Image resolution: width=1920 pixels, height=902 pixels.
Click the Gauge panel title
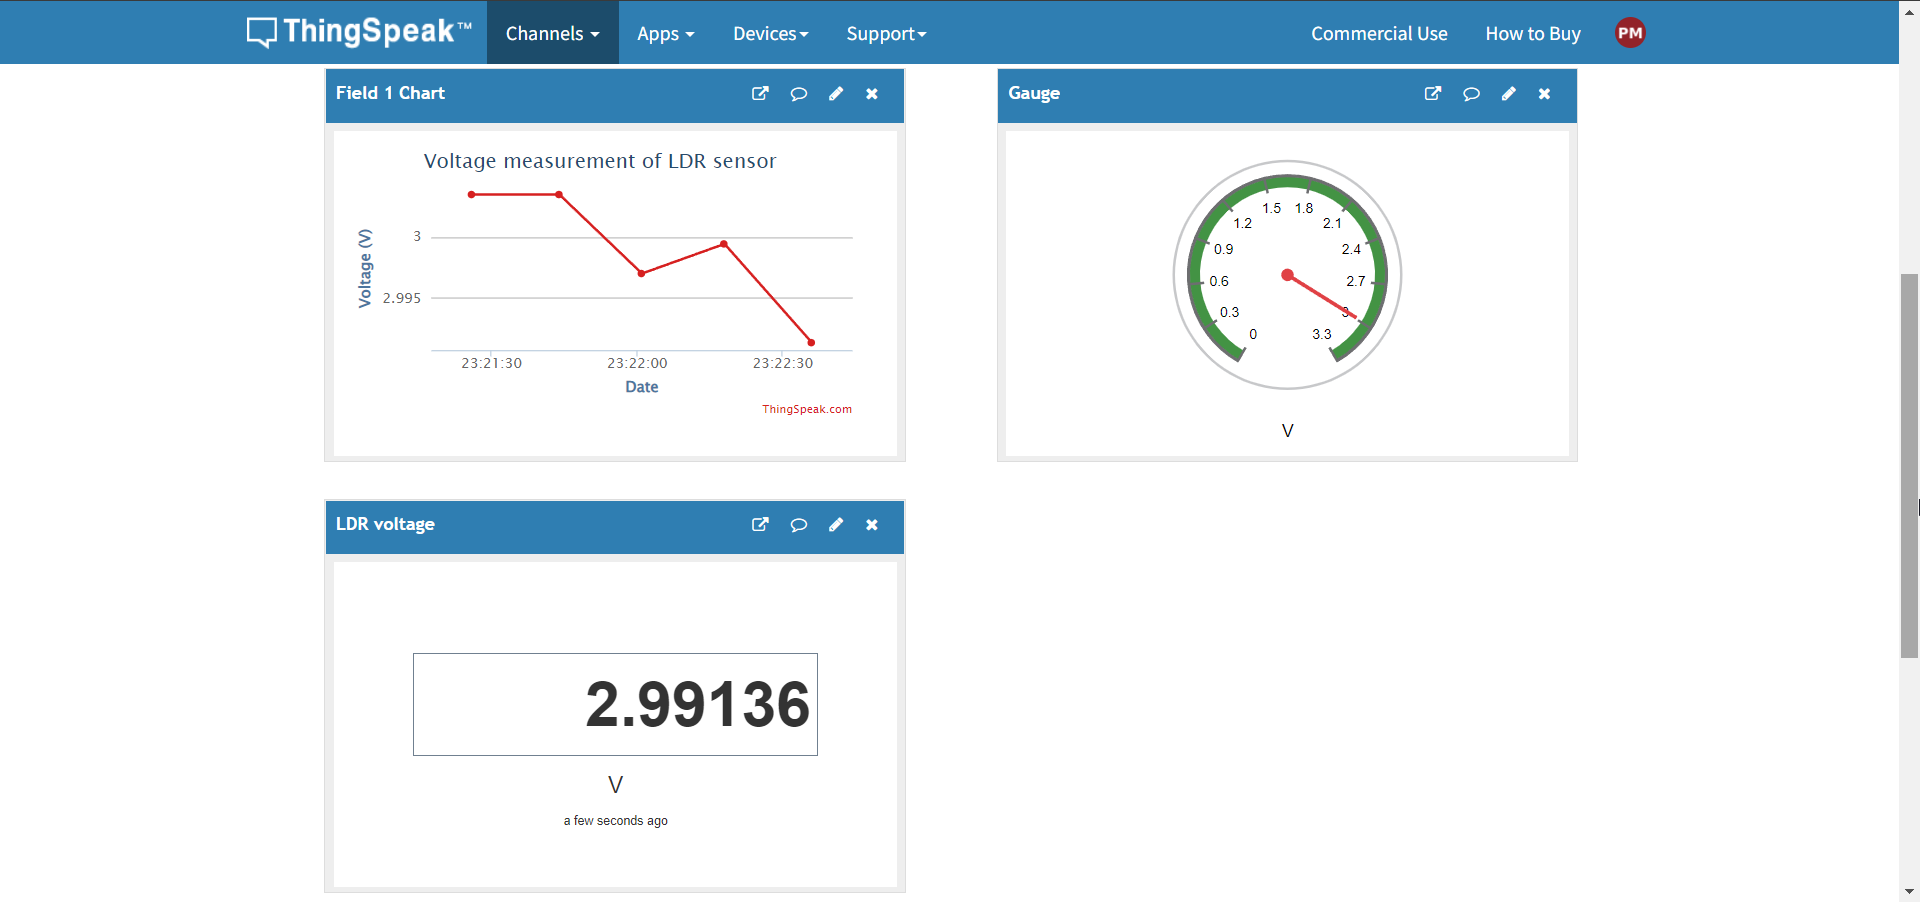[1034, 93]
